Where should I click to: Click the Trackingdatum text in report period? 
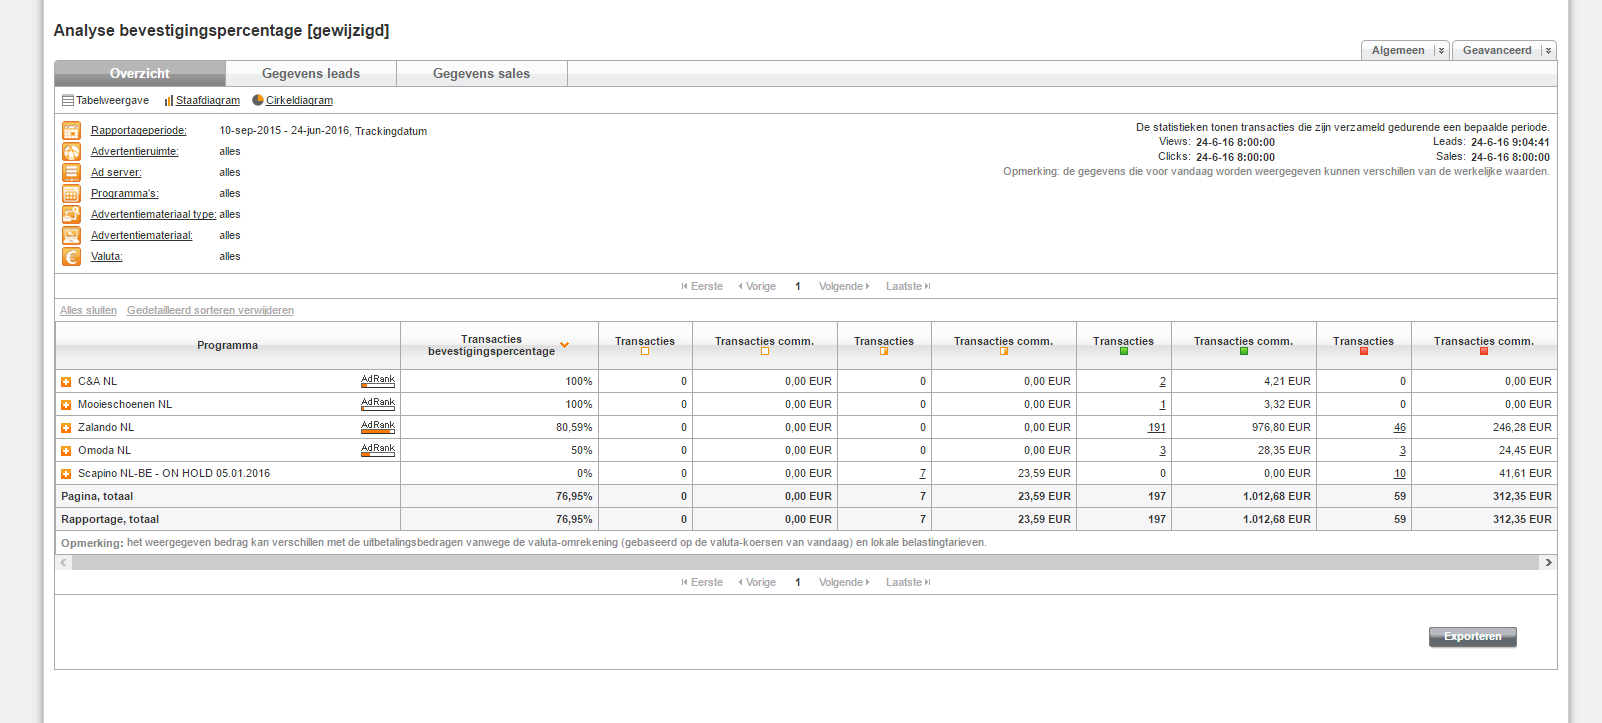391,131
